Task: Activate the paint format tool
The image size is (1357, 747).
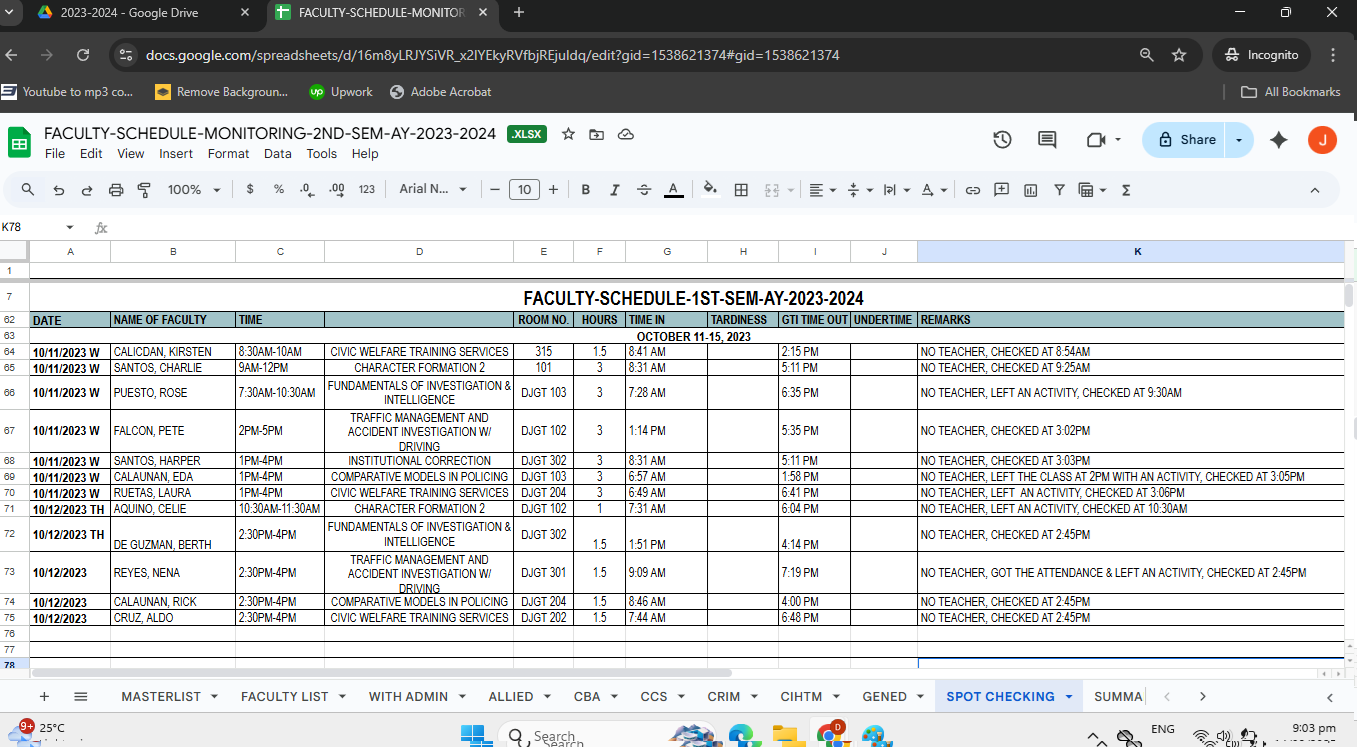Action: (x=143, y=190)
